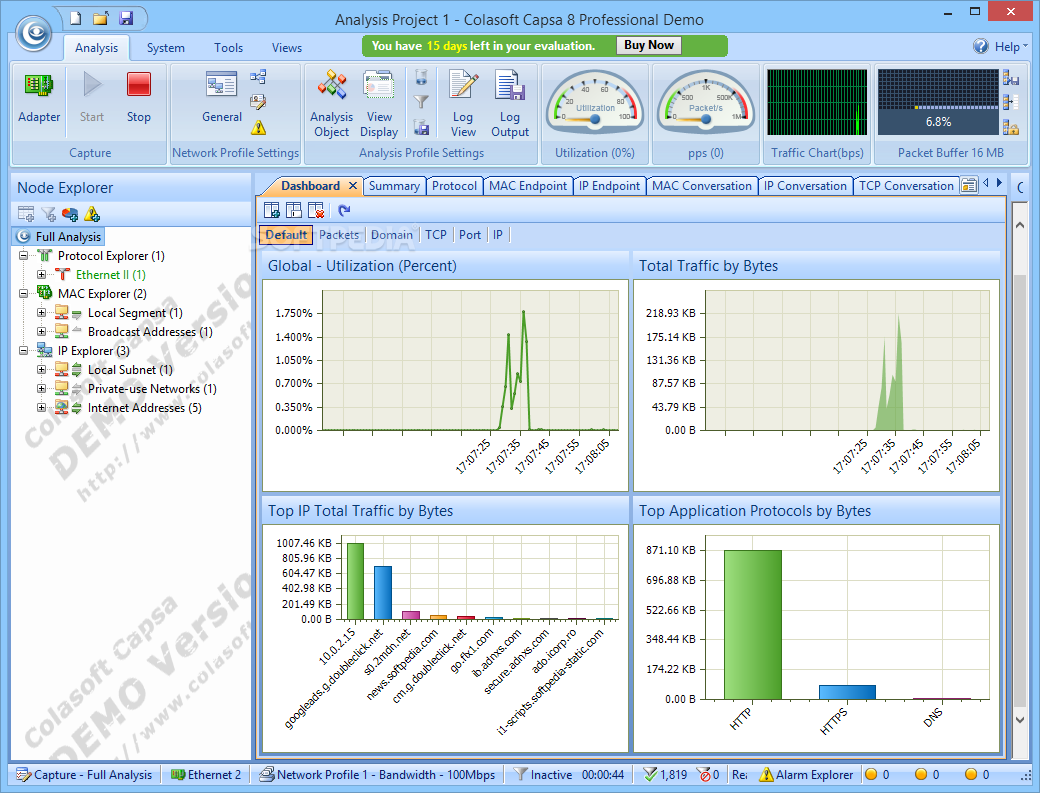Switch to the System ribbon tab
This screenshot has height=793, width=1040.
click(x=166, y=48)
